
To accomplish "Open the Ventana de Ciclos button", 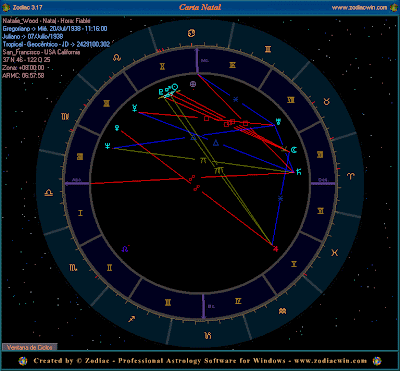I will (x=30, y=347).
